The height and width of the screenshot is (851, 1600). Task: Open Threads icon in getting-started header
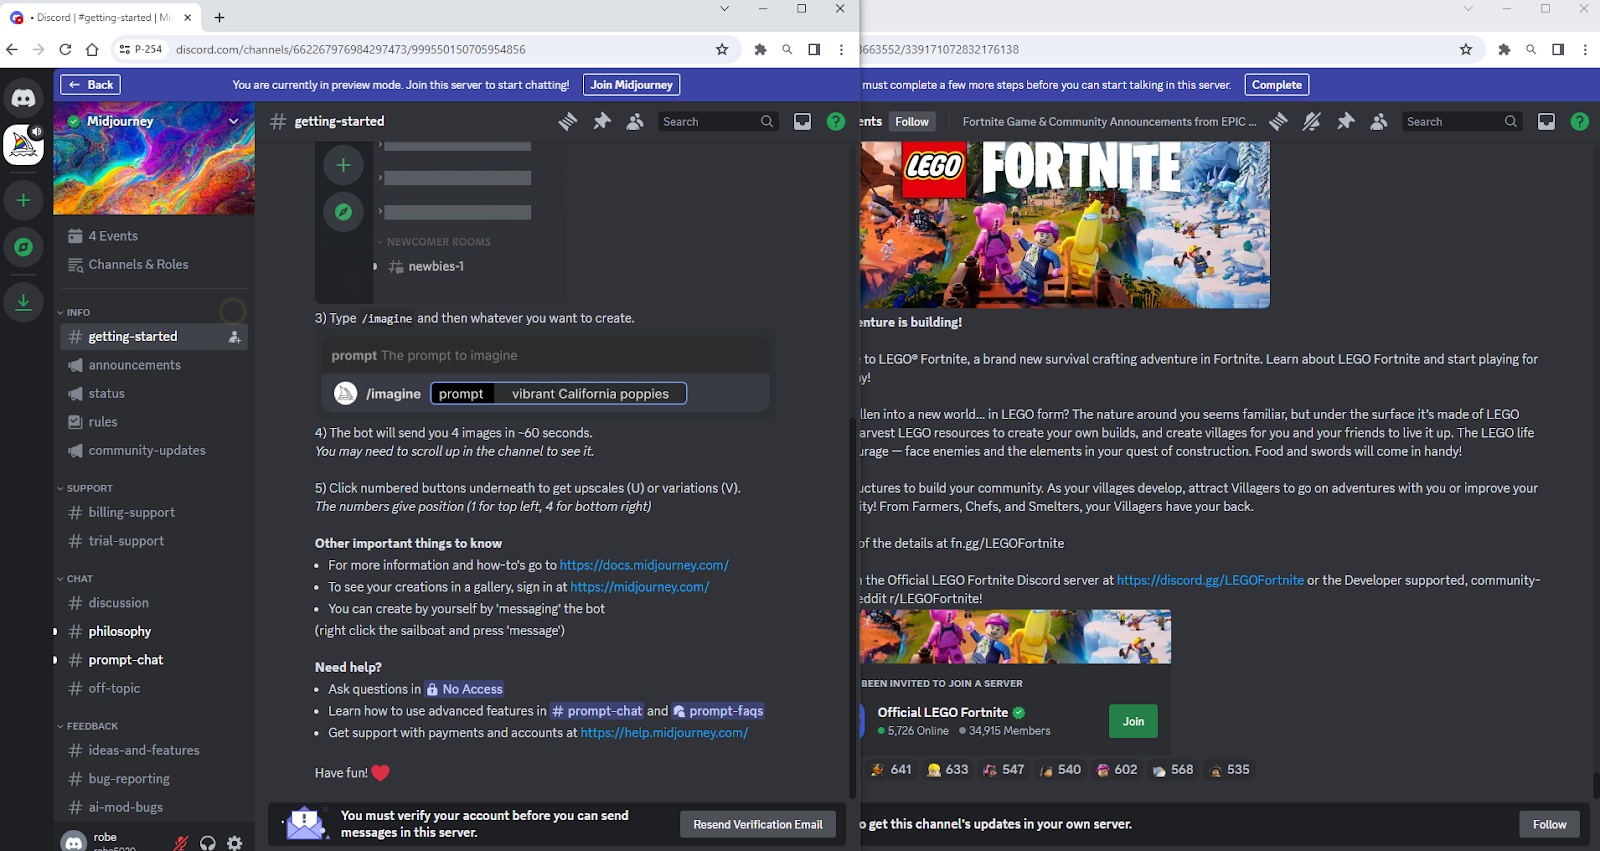[568, 121]
